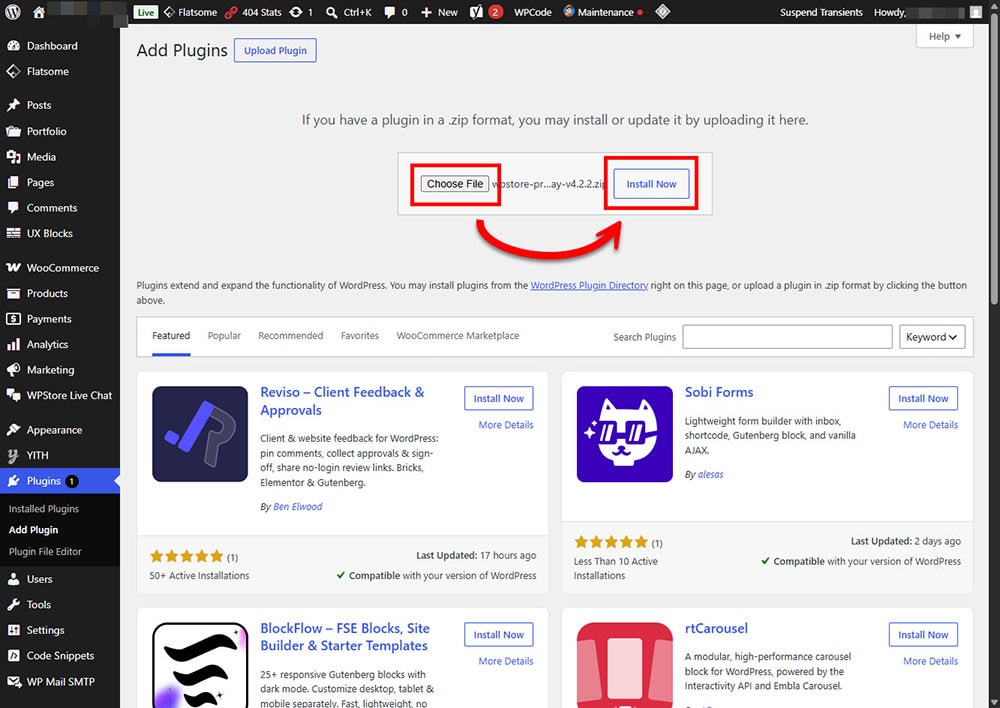Open the New content menu
The width and height of the screenshot is (1000, 708).
pos(439,12)
